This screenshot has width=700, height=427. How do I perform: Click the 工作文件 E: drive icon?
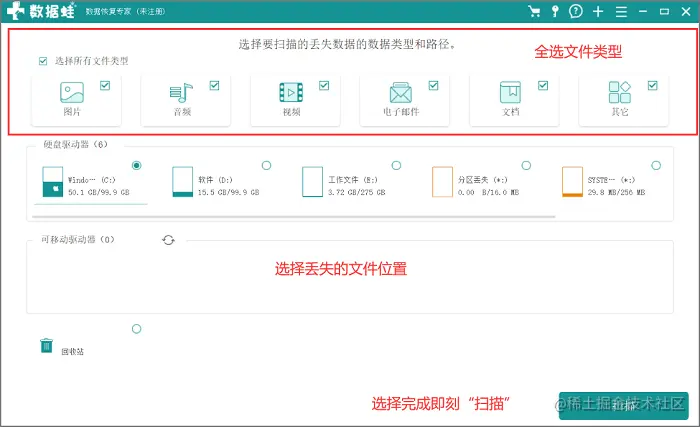pyautogui.click(x=312, y=182)
